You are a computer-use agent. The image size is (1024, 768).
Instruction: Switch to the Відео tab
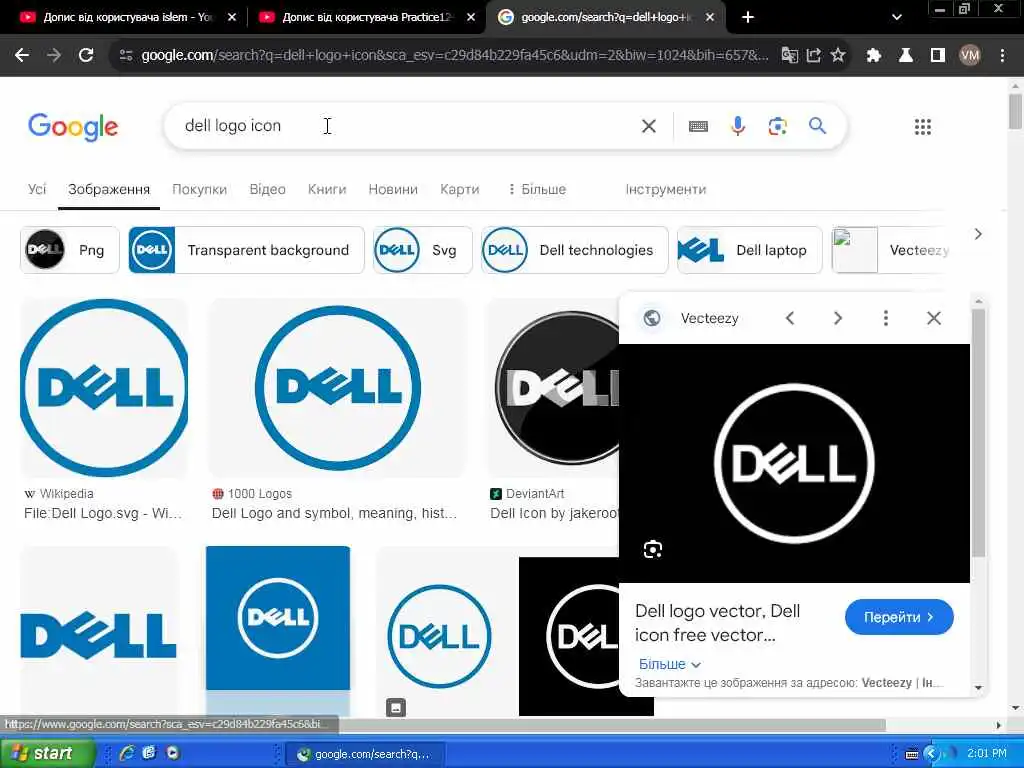click(268, 189)
